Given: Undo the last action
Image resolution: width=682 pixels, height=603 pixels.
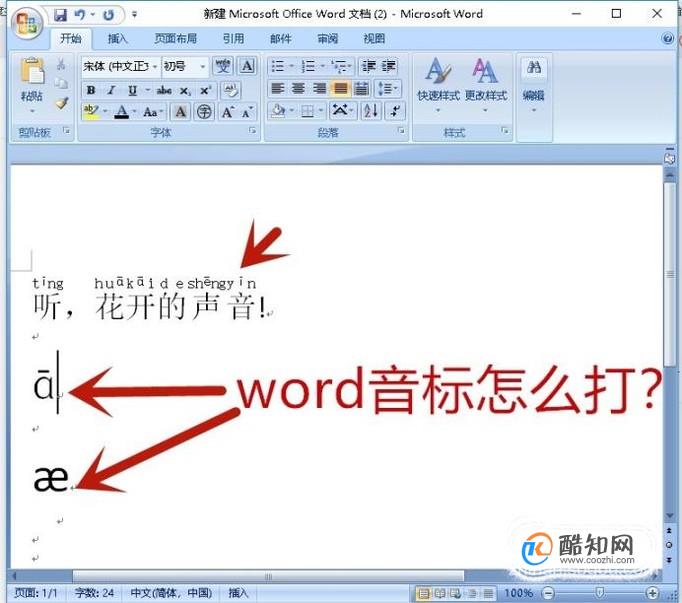Looking at the screenshot, I should (80, 15).
